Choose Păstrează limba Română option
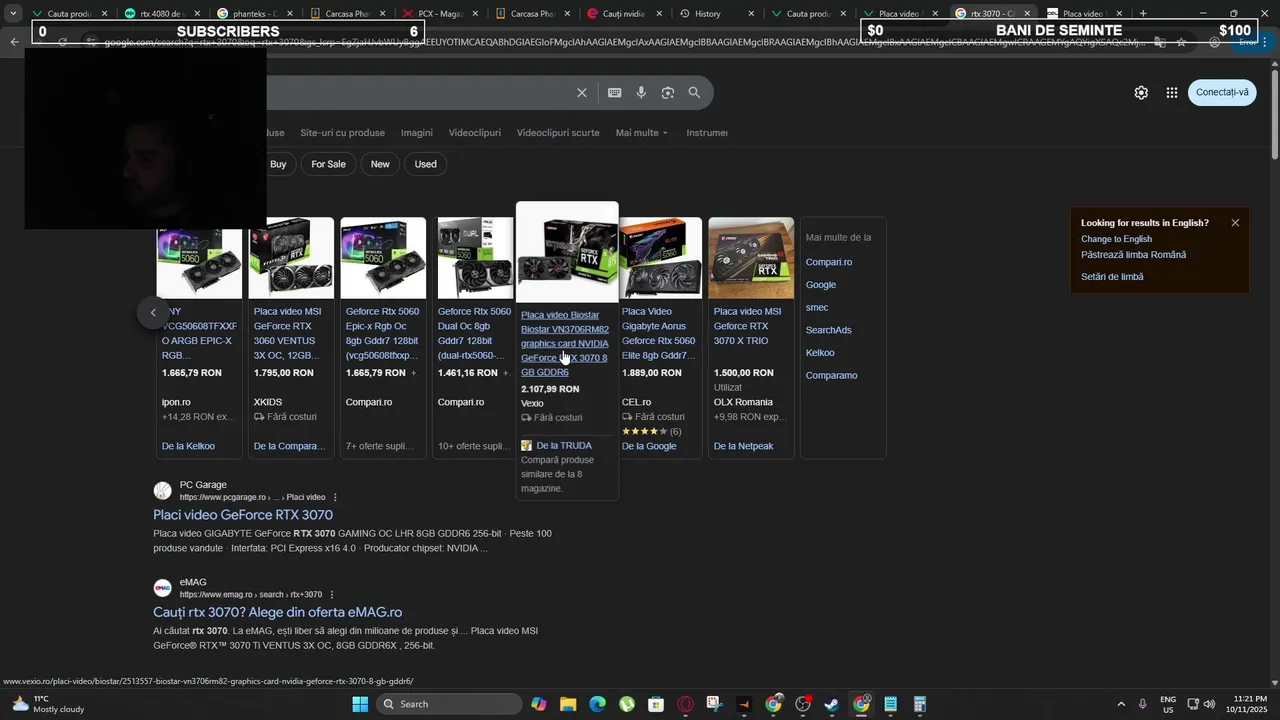Screen dimensions: 1280x720 click(1133, 255)
